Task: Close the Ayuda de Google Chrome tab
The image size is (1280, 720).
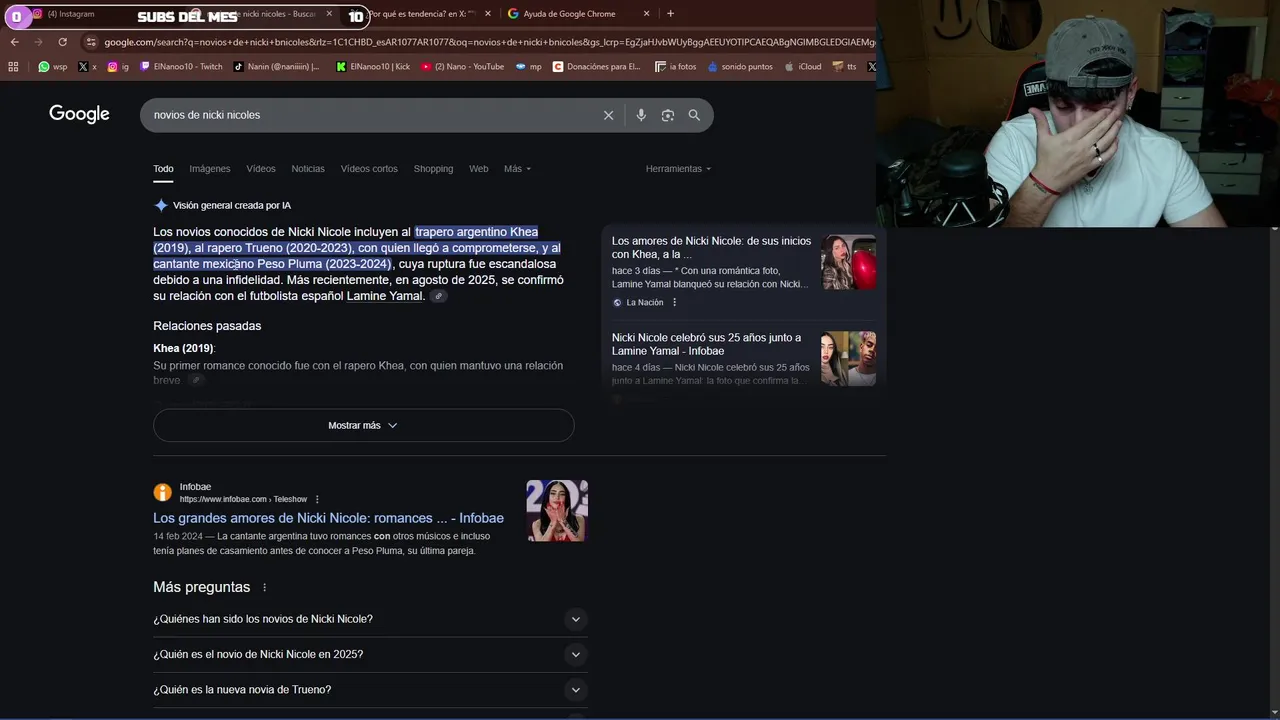Action: click(x=646, y=14)
